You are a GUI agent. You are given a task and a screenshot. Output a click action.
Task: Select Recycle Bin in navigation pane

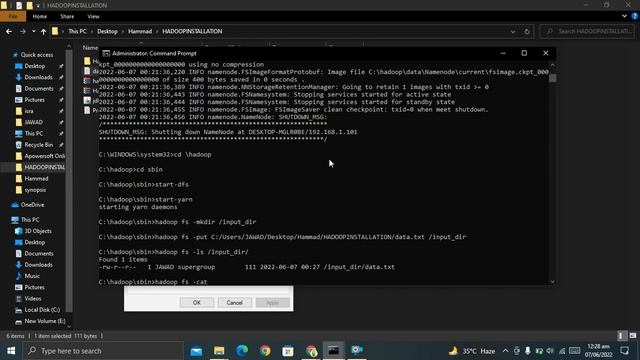[x=38, y=145]
